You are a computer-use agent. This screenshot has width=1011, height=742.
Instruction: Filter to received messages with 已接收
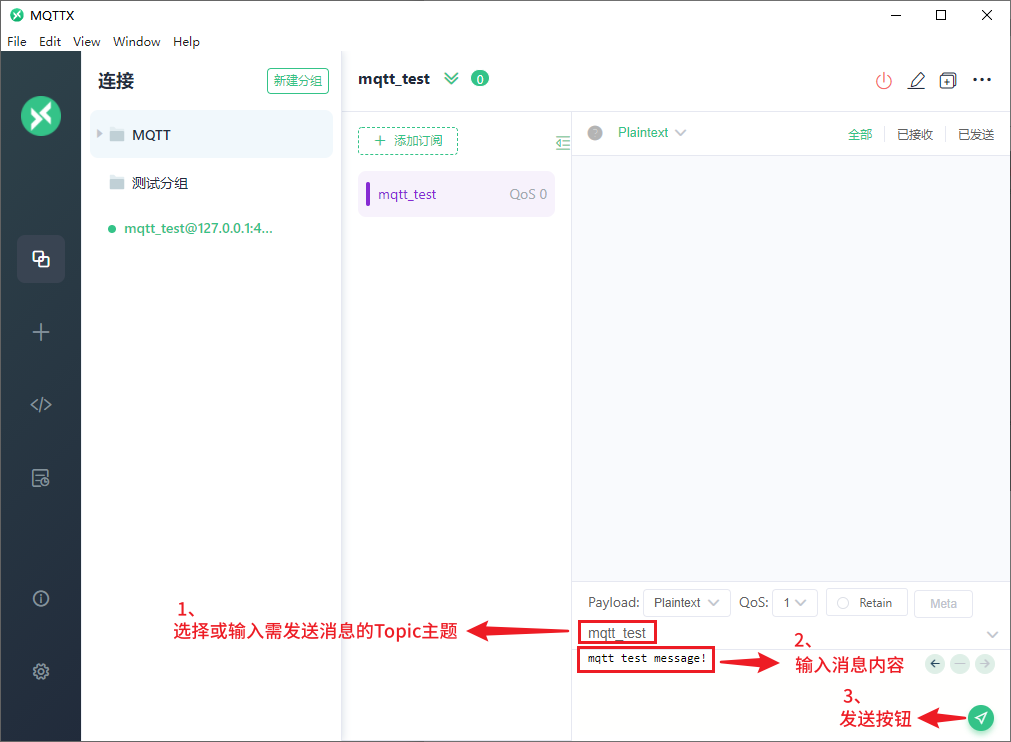click(915, 135)
